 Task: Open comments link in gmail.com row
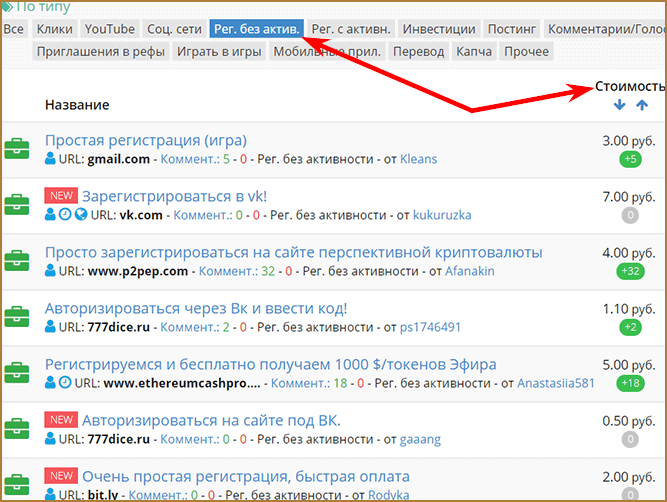pos(190,159)
